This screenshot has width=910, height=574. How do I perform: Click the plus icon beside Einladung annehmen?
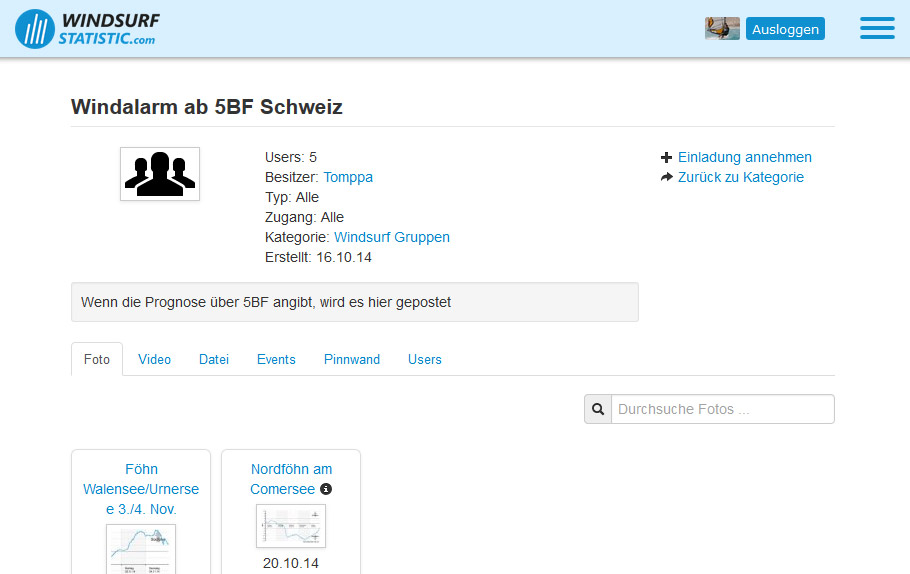click(667, 158)
